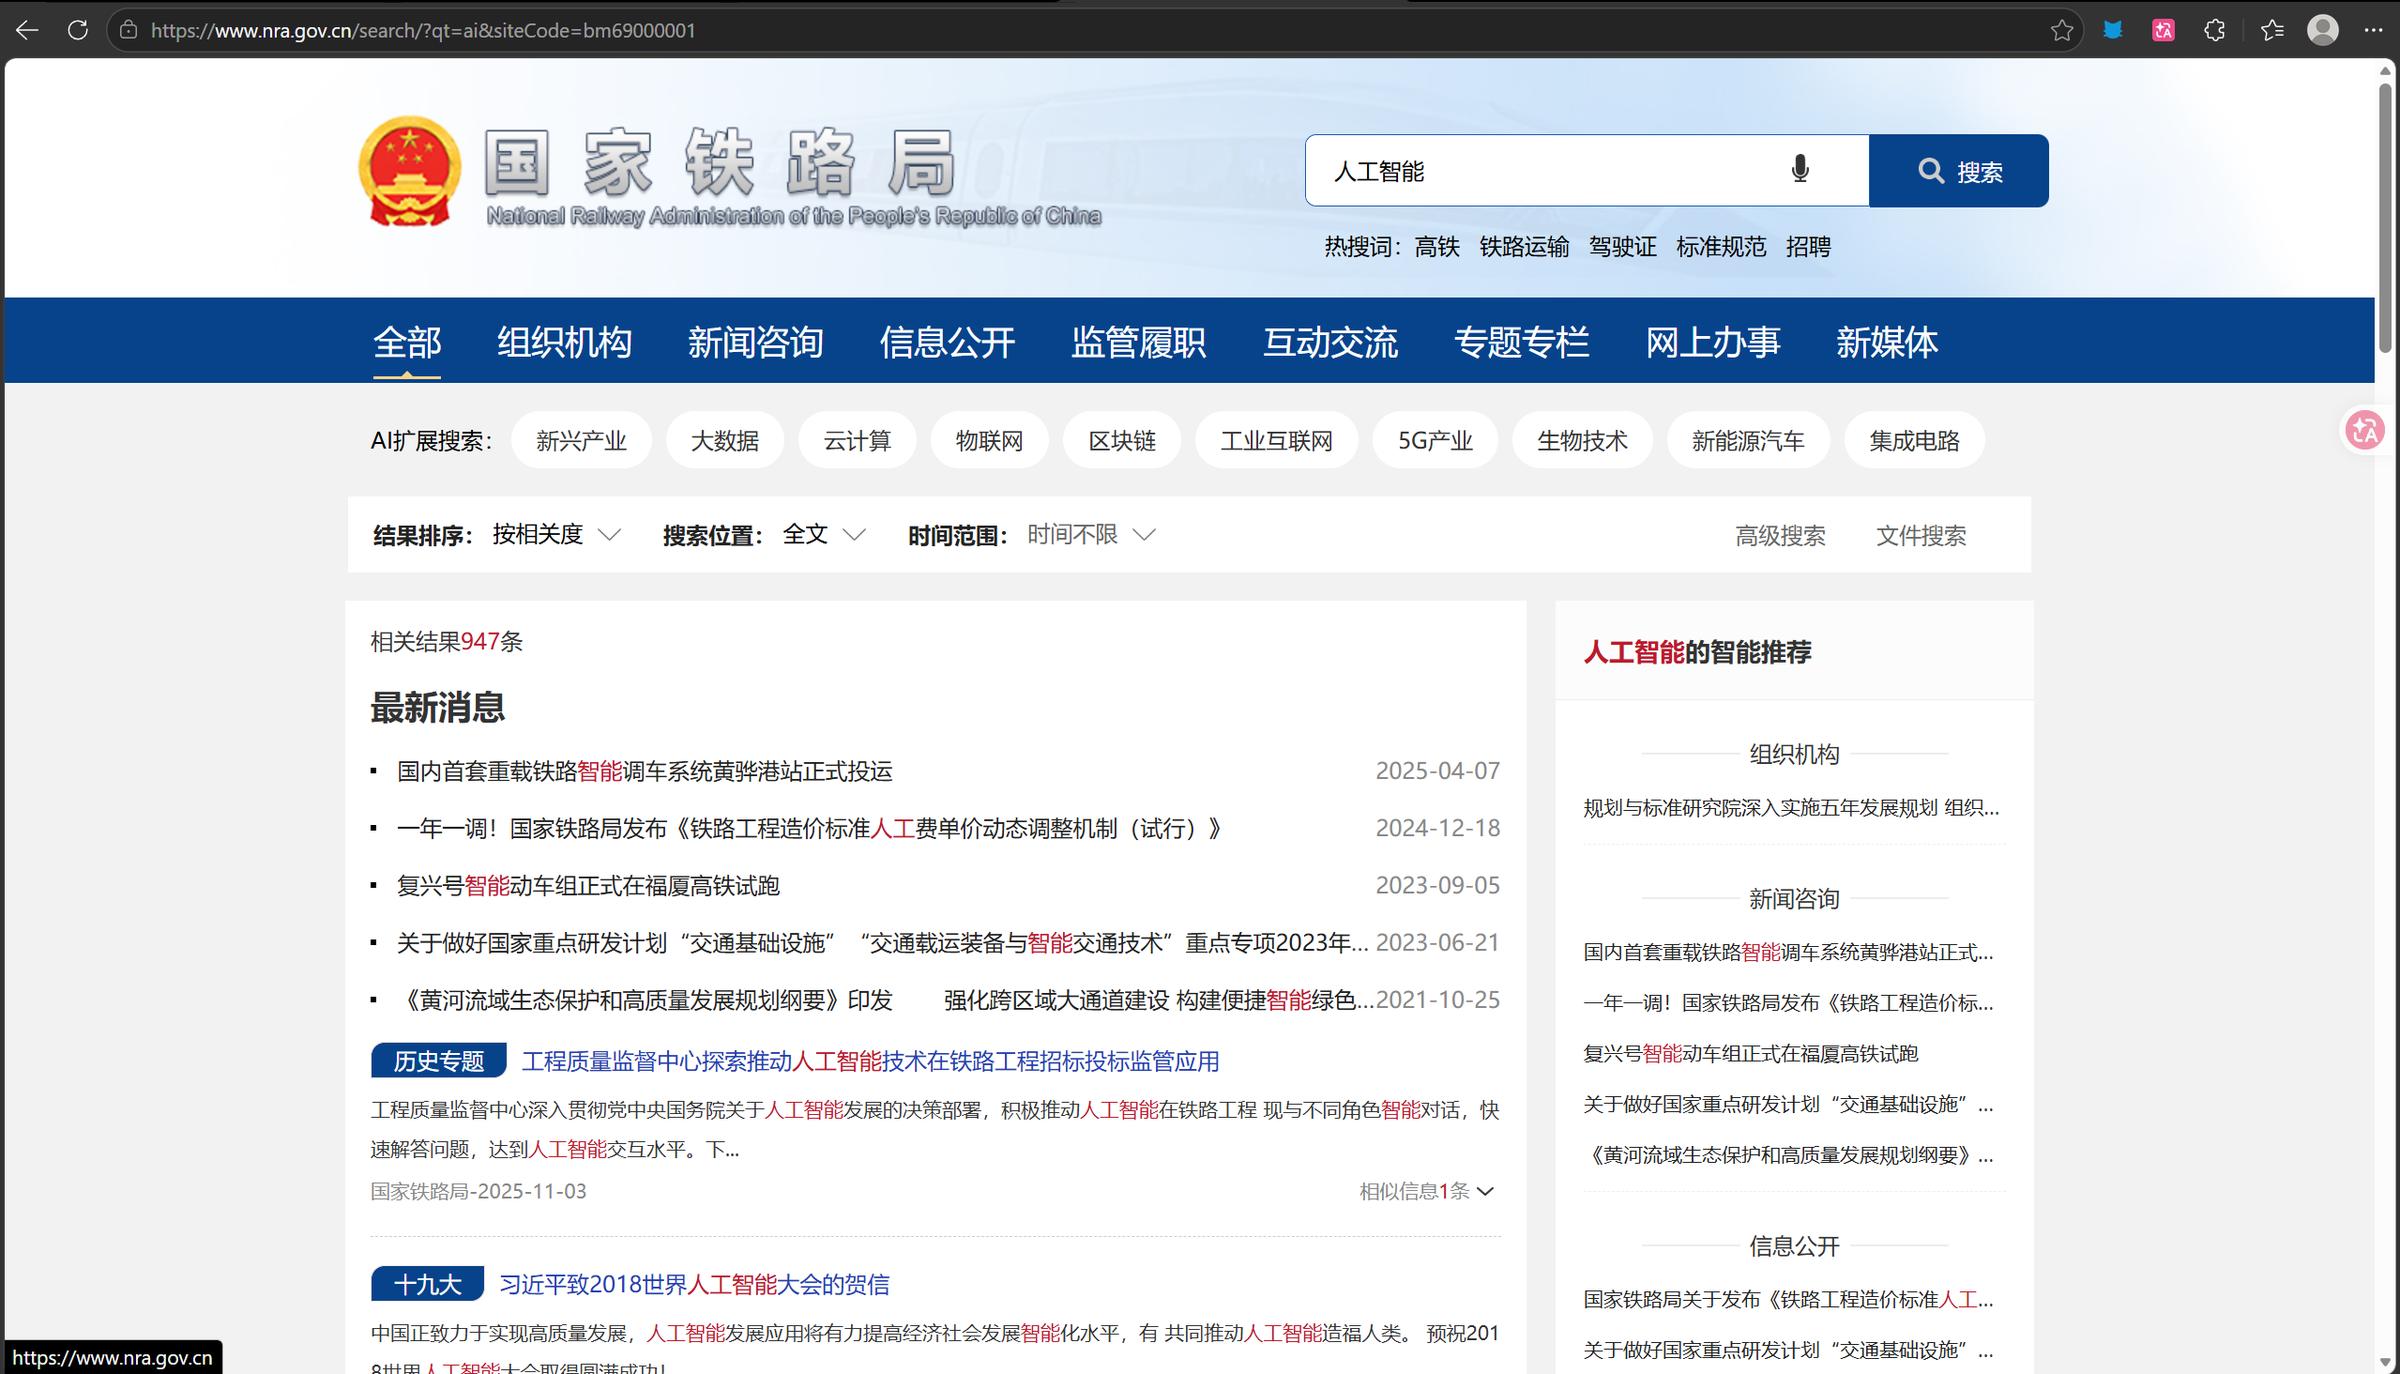2400x1374 pixels.
Task: Click the blue 搜索 search button
Action: [x=1958, y=171]
